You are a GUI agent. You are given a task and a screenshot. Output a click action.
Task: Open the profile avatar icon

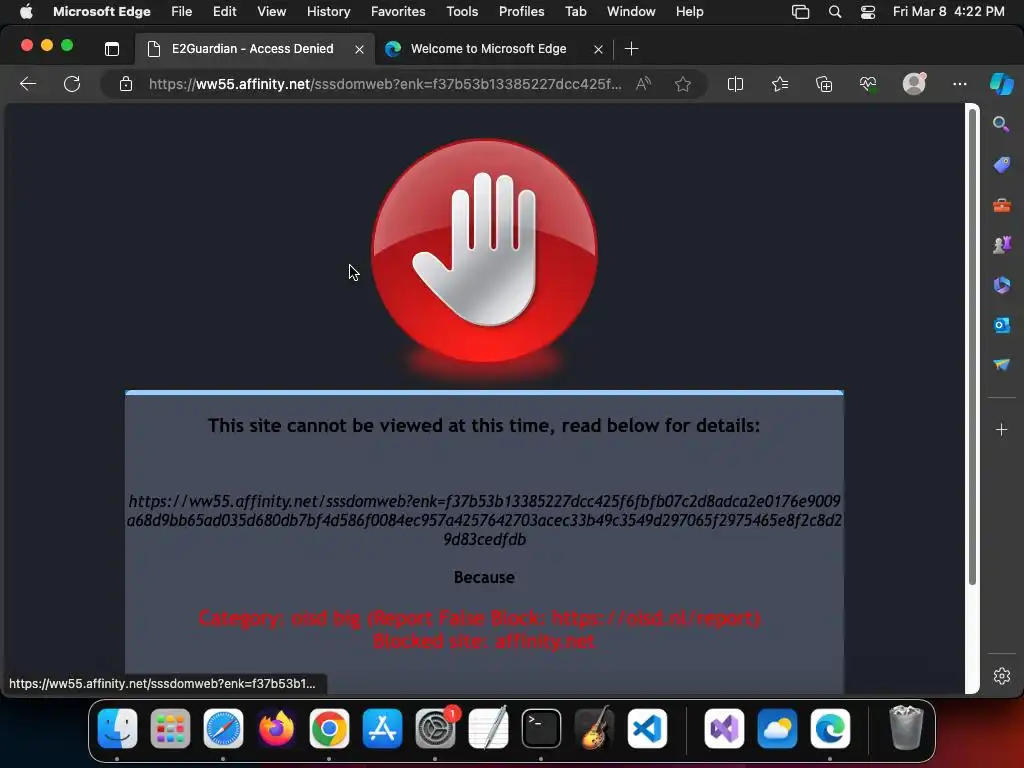tap(914, 83)
